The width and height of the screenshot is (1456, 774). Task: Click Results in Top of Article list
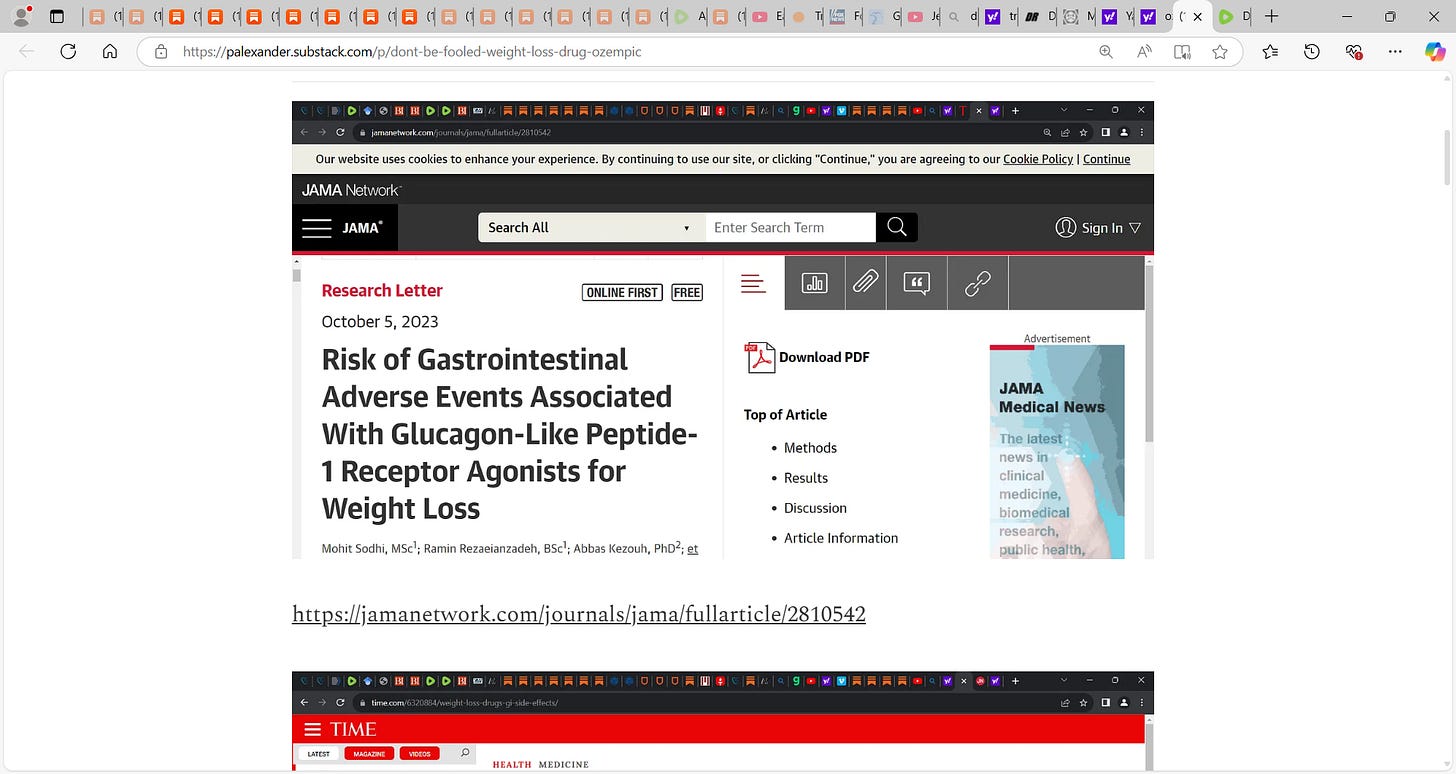click(x=806, y=478)
